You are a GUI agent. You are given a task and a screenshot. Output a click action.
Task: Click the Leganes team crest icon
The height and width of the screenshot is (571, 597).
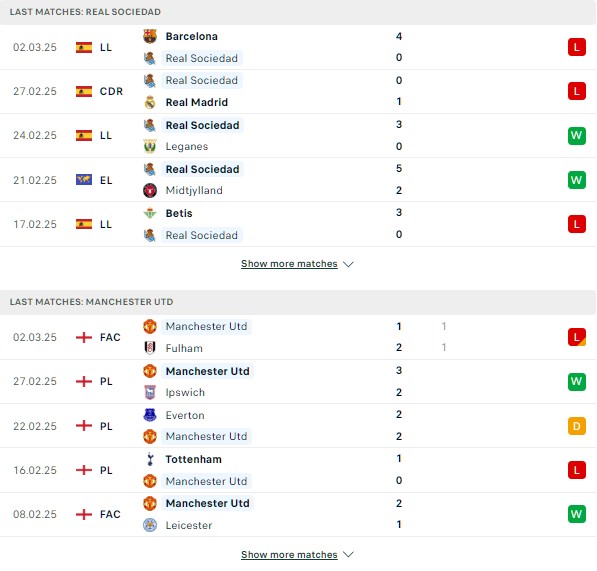150,147
